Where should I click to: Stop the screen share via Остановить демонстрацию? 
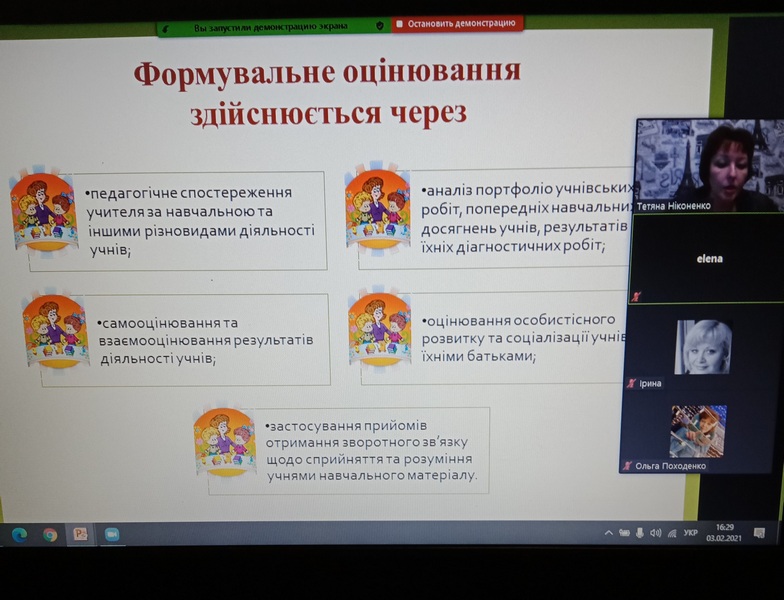tap(457, 24)
